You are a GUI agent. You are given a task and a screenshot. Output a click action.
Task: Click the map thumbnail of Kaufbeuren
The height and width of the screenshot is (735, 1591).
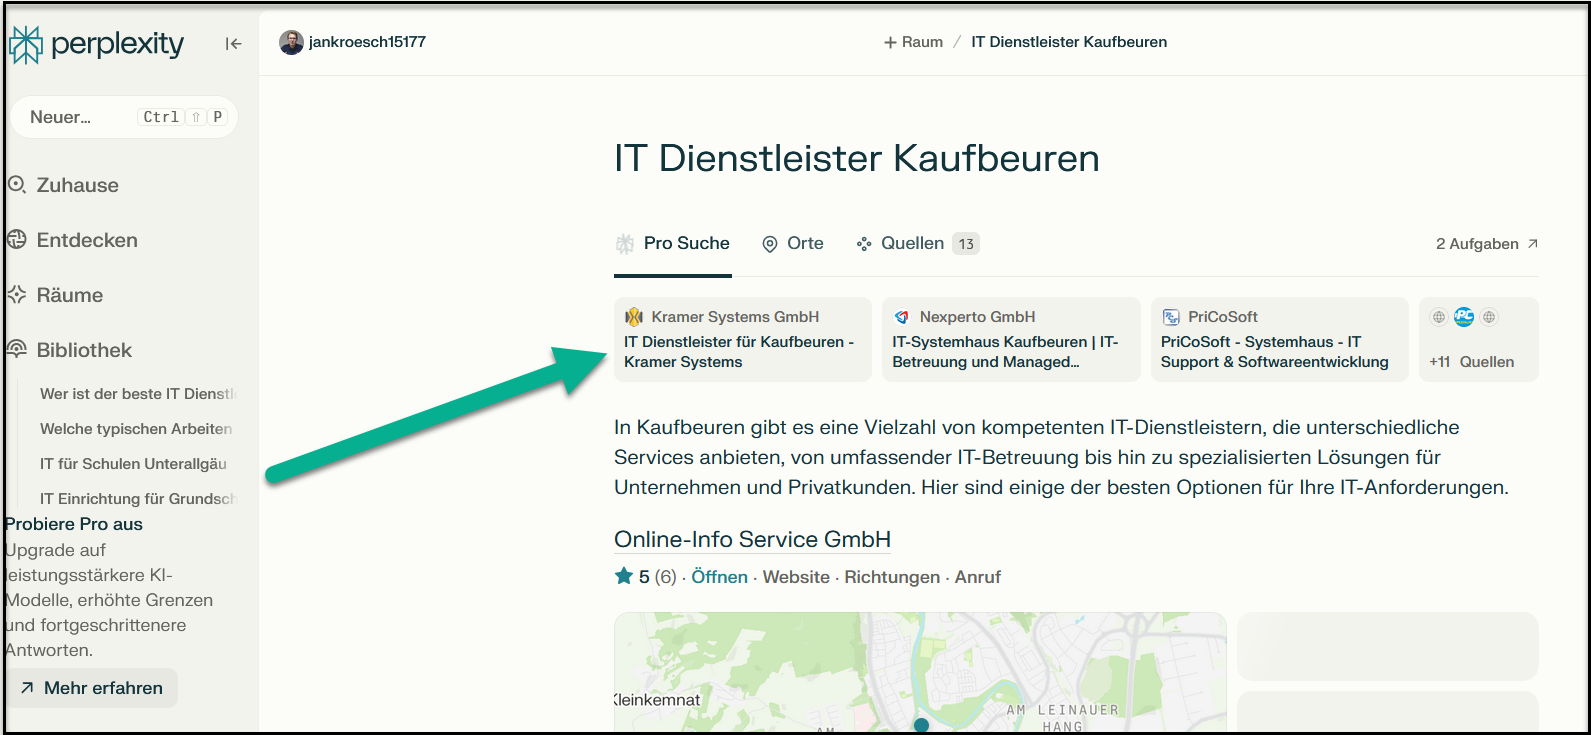tap(920, 672)
